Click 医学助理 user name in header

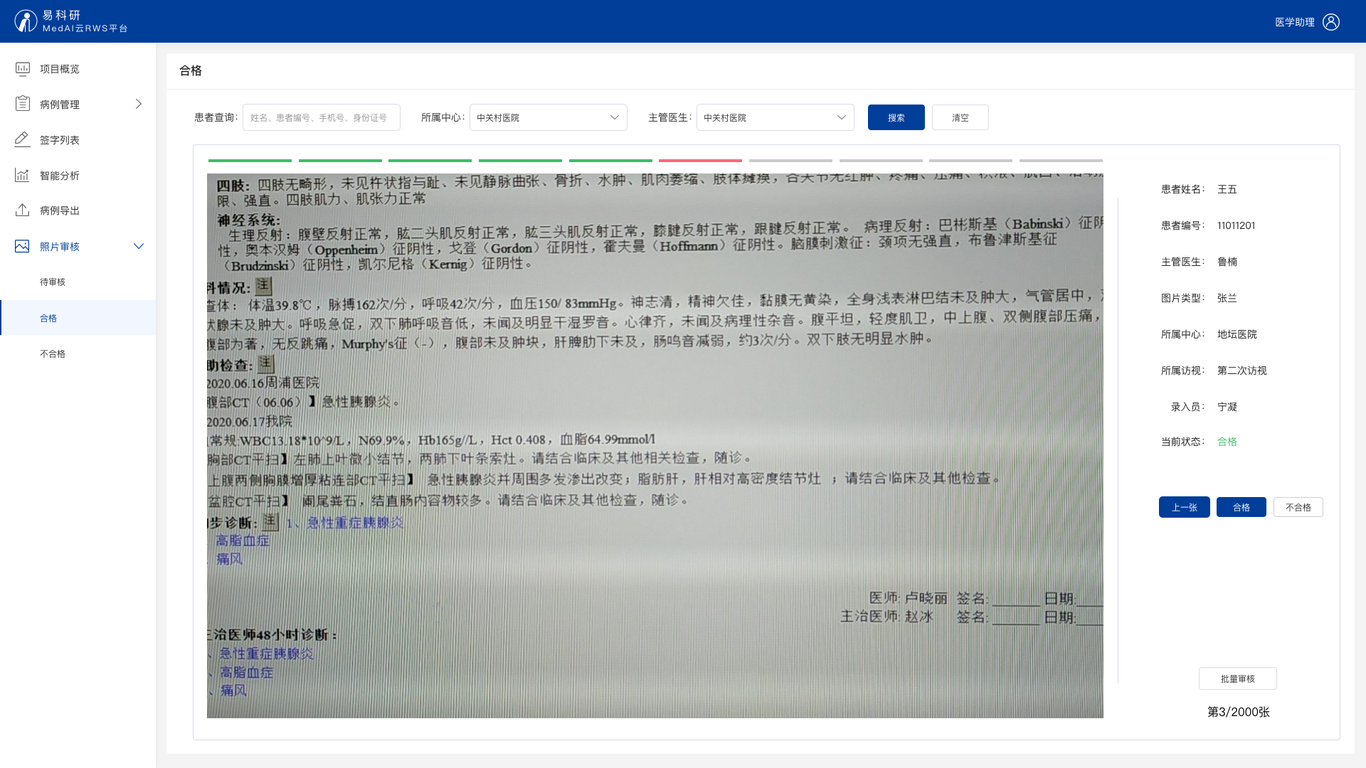pos(1295,22)
